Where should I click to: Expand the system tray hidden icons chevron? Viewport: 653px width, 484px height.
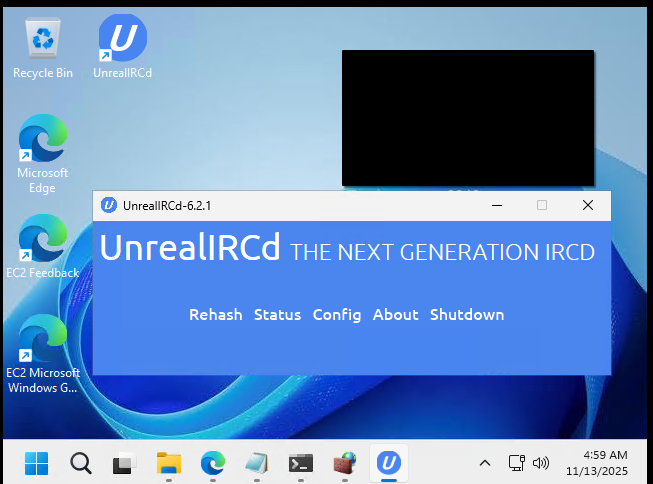click(x=485, y=463)
